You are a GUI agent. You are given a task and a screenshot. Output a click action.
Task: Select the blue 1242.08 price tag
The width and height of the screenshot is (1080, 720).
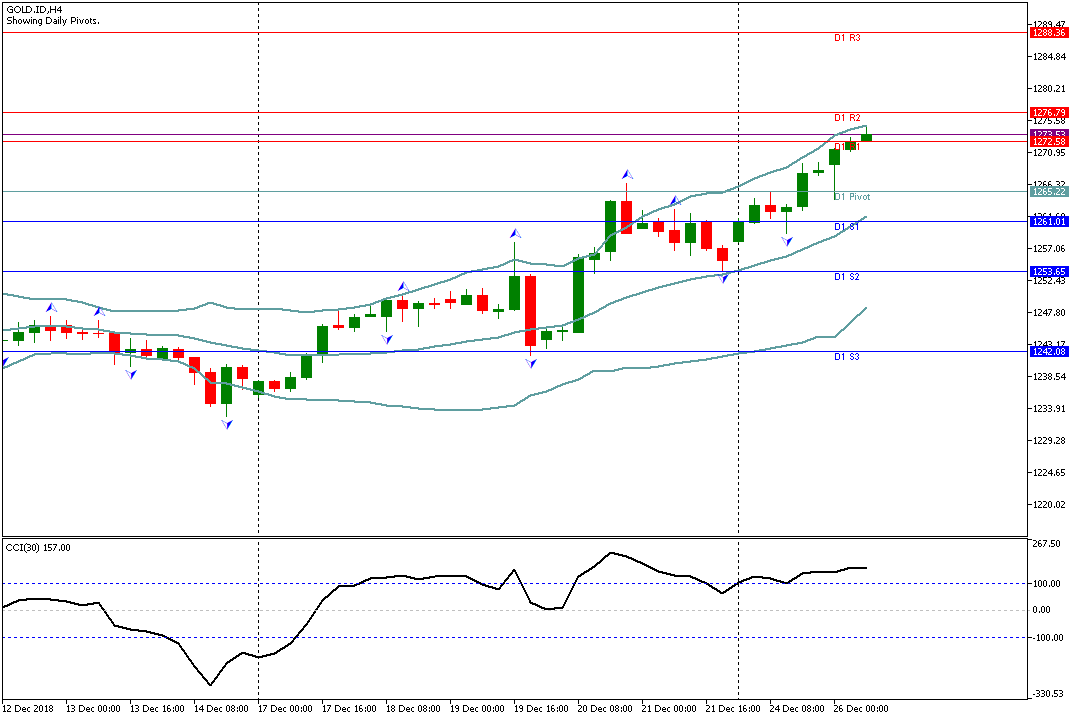(x=1049, y=351)
